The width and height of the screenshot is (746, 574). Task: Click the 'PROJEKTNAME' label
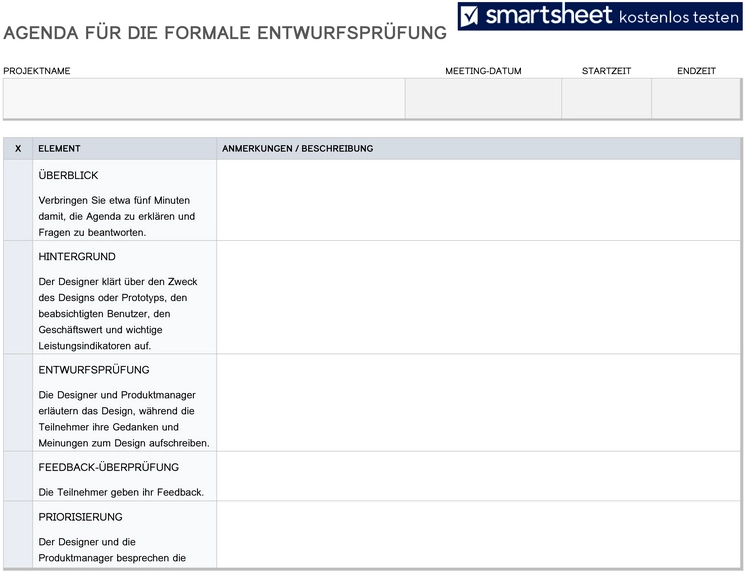37,71
